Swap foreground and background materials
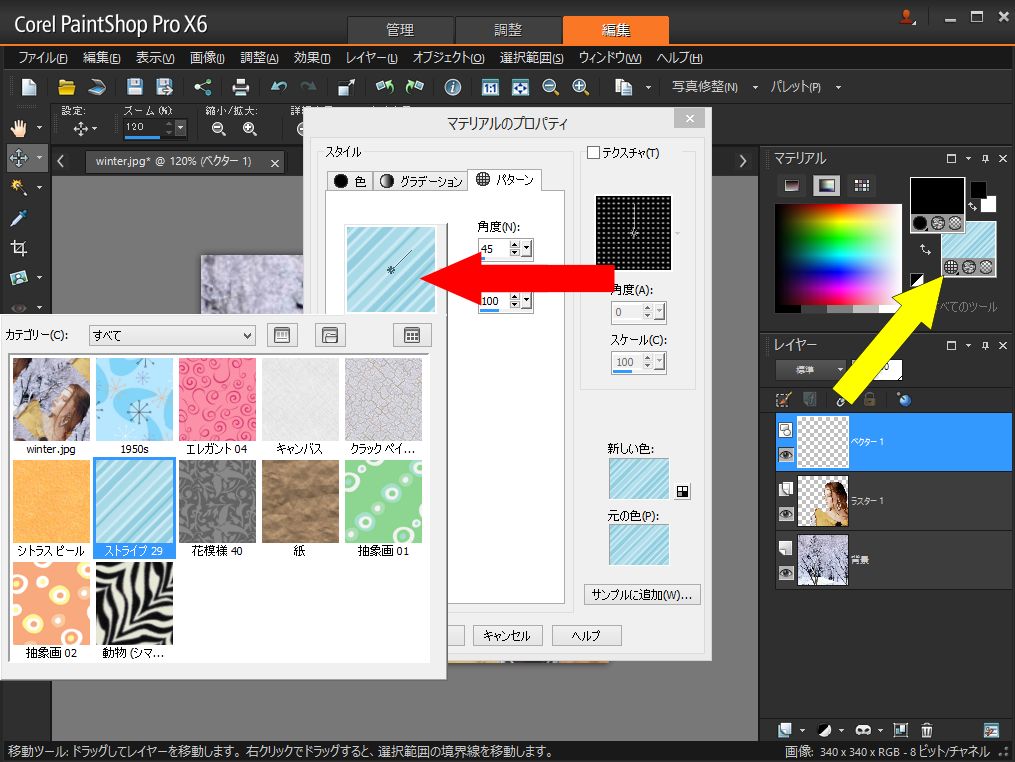Viewport: 1015px width, 762px height. [926, 249]
